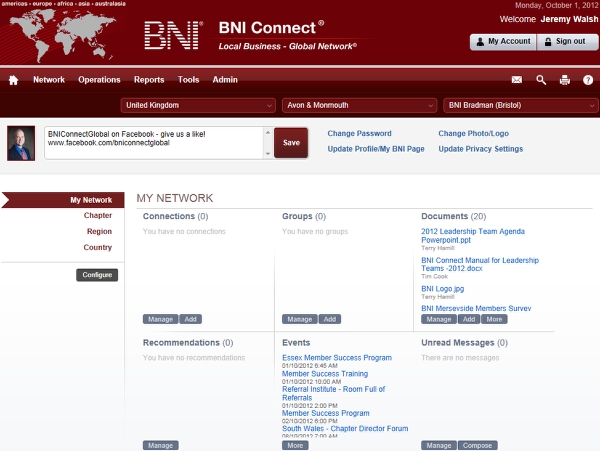Open Referral Institute - Room Full of Referrals
The height and width of the screenshot is (451, 600).
[x=334, y=394]
